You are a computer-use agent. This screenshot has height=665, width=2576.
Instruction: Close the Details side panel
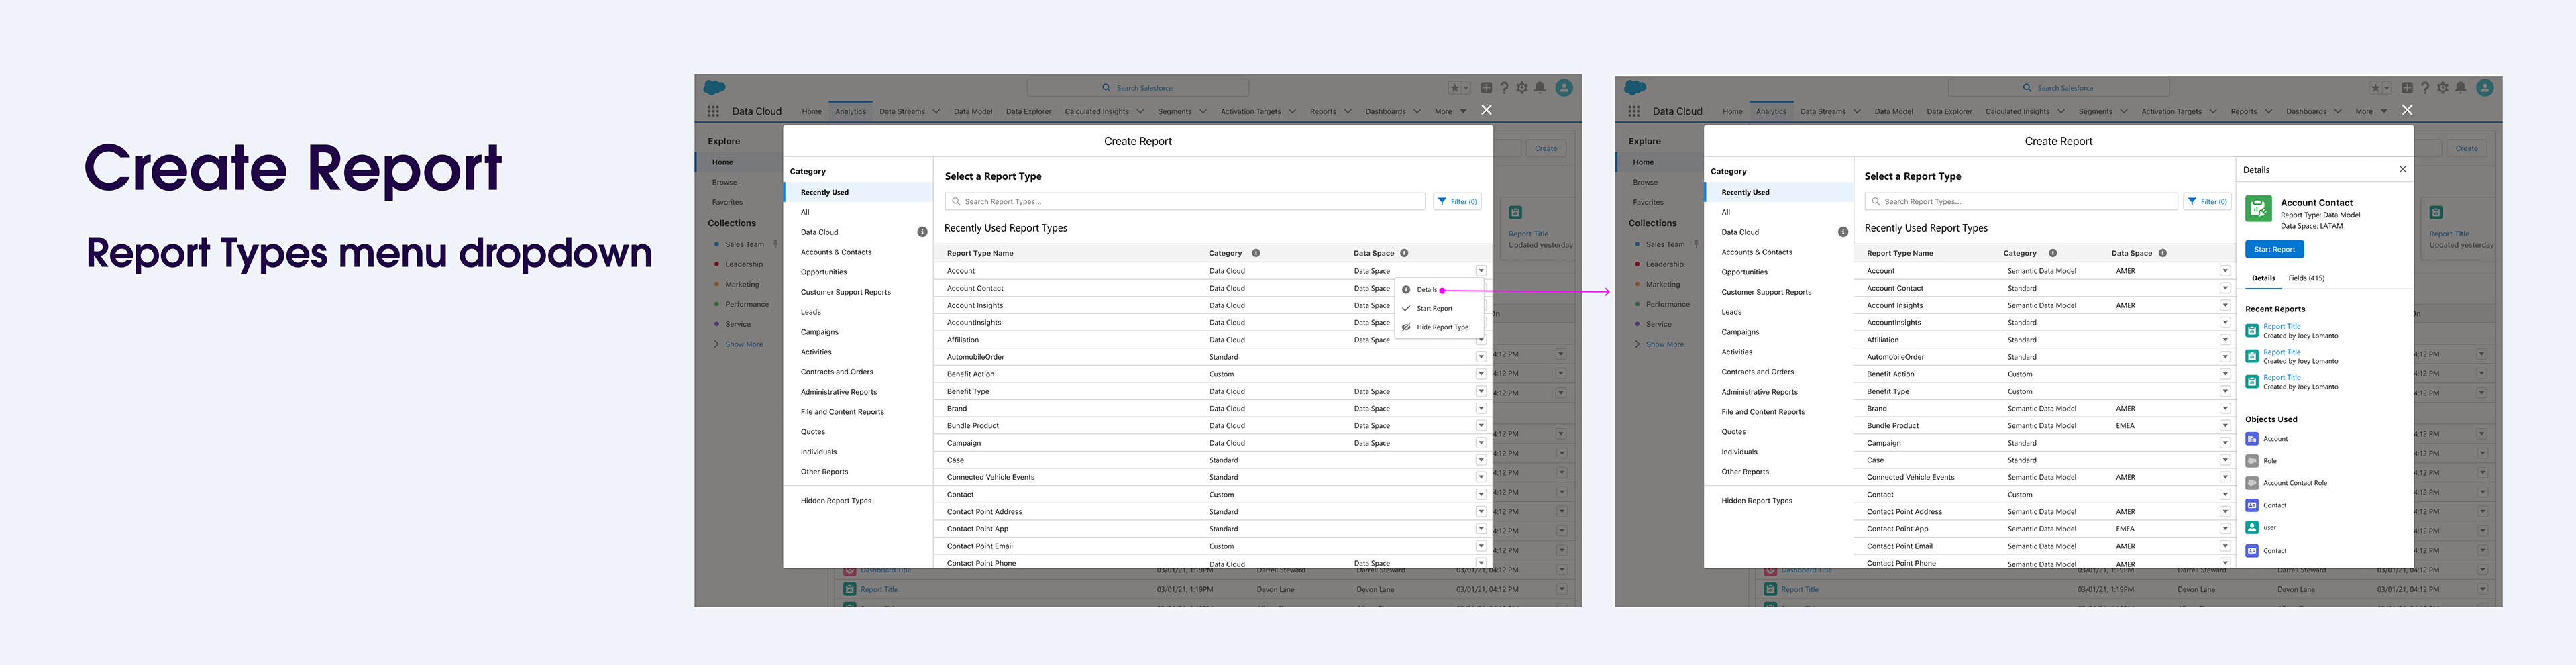point(2403,170)
